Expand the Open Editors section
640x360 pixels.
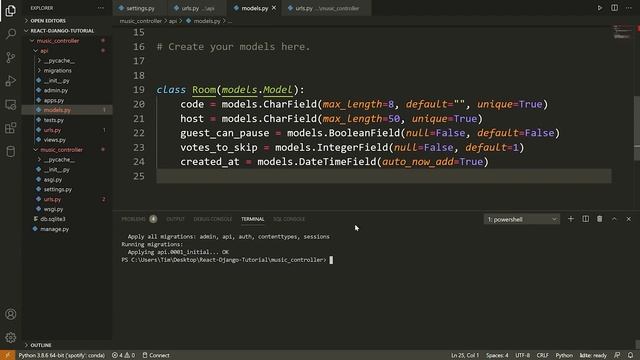coord(48,20)
